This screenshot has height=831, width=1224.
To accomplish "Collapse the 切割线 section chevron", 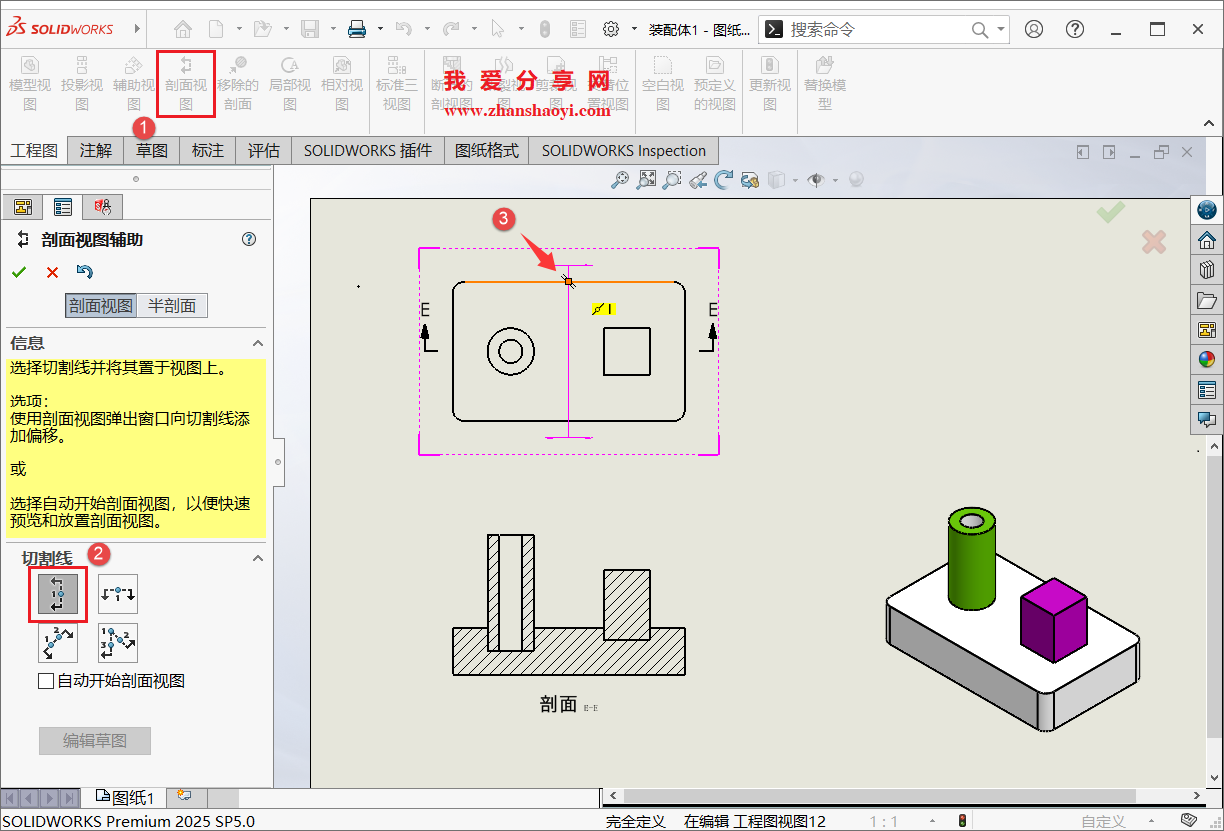I will click(x=257, y=558).
